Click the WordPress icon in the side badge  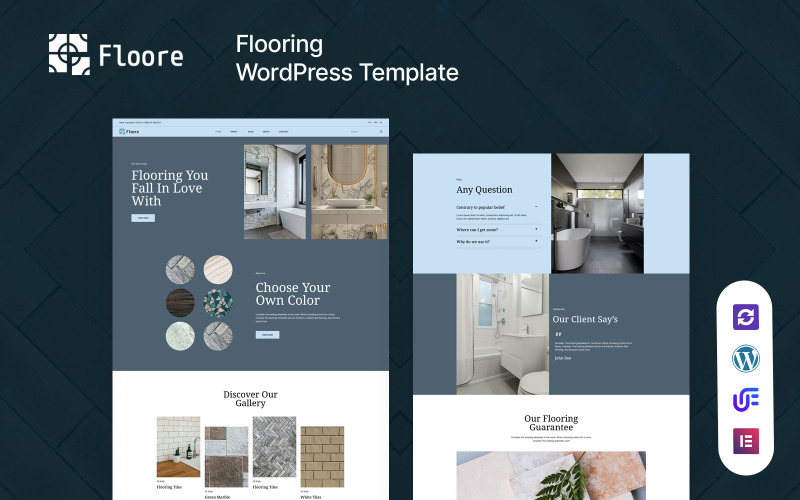[746, 358]
